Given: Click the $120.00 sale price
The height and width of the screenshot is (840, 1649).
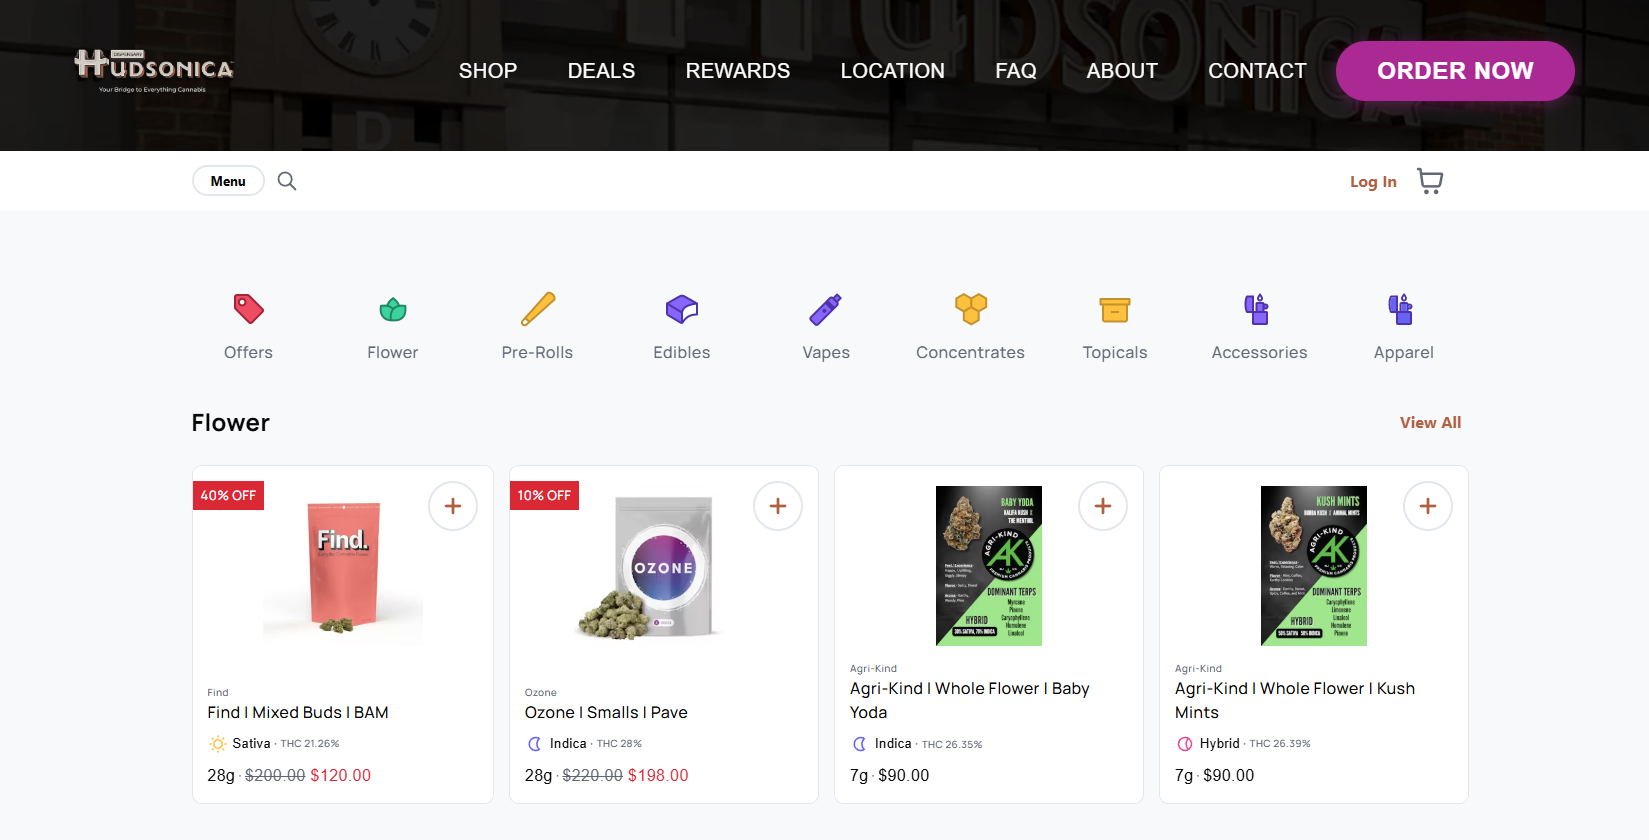Looking at the screenshot, I should tap(341, 776).
